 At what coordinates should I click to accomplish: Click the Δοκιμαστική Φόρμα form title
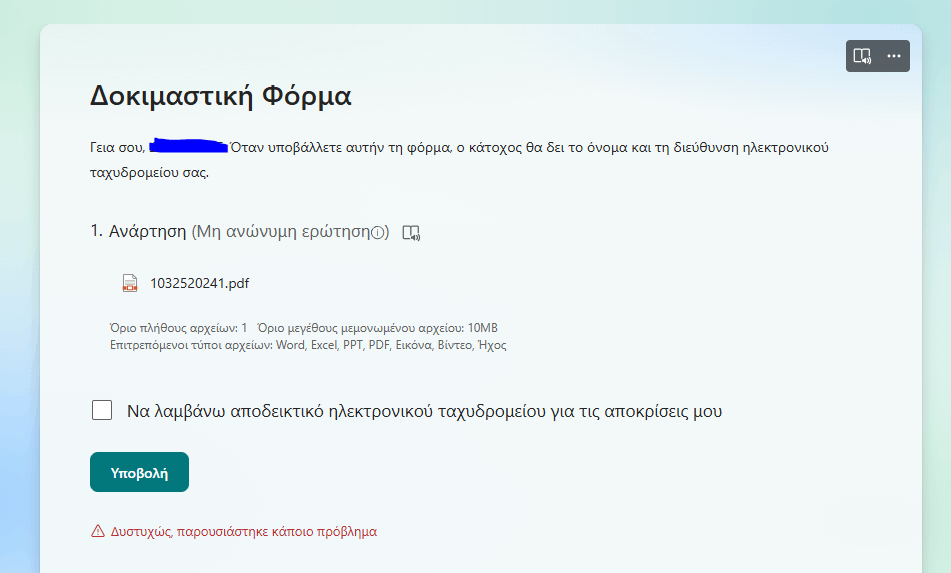(x=221, y=96)
